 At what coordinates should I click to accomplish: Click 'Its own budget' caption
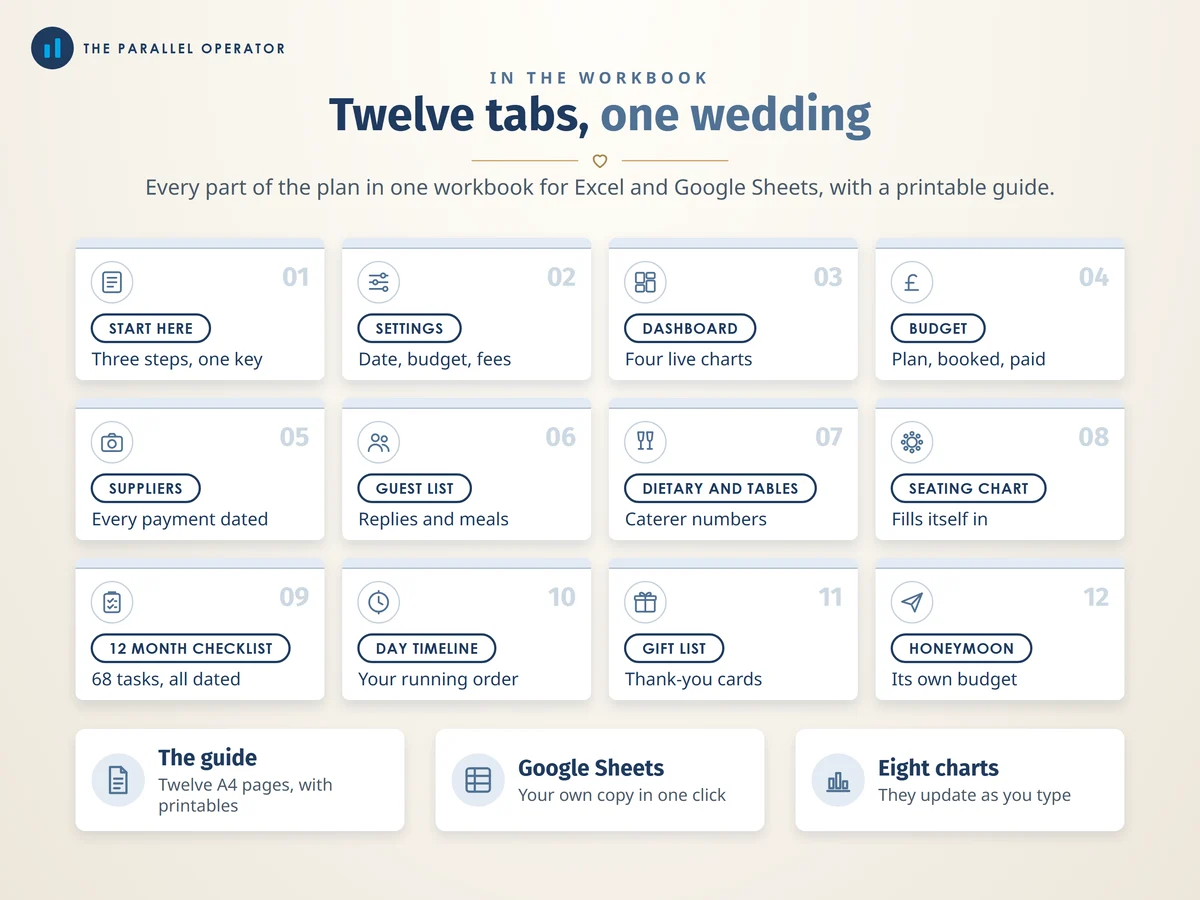[x=954, y=679]
